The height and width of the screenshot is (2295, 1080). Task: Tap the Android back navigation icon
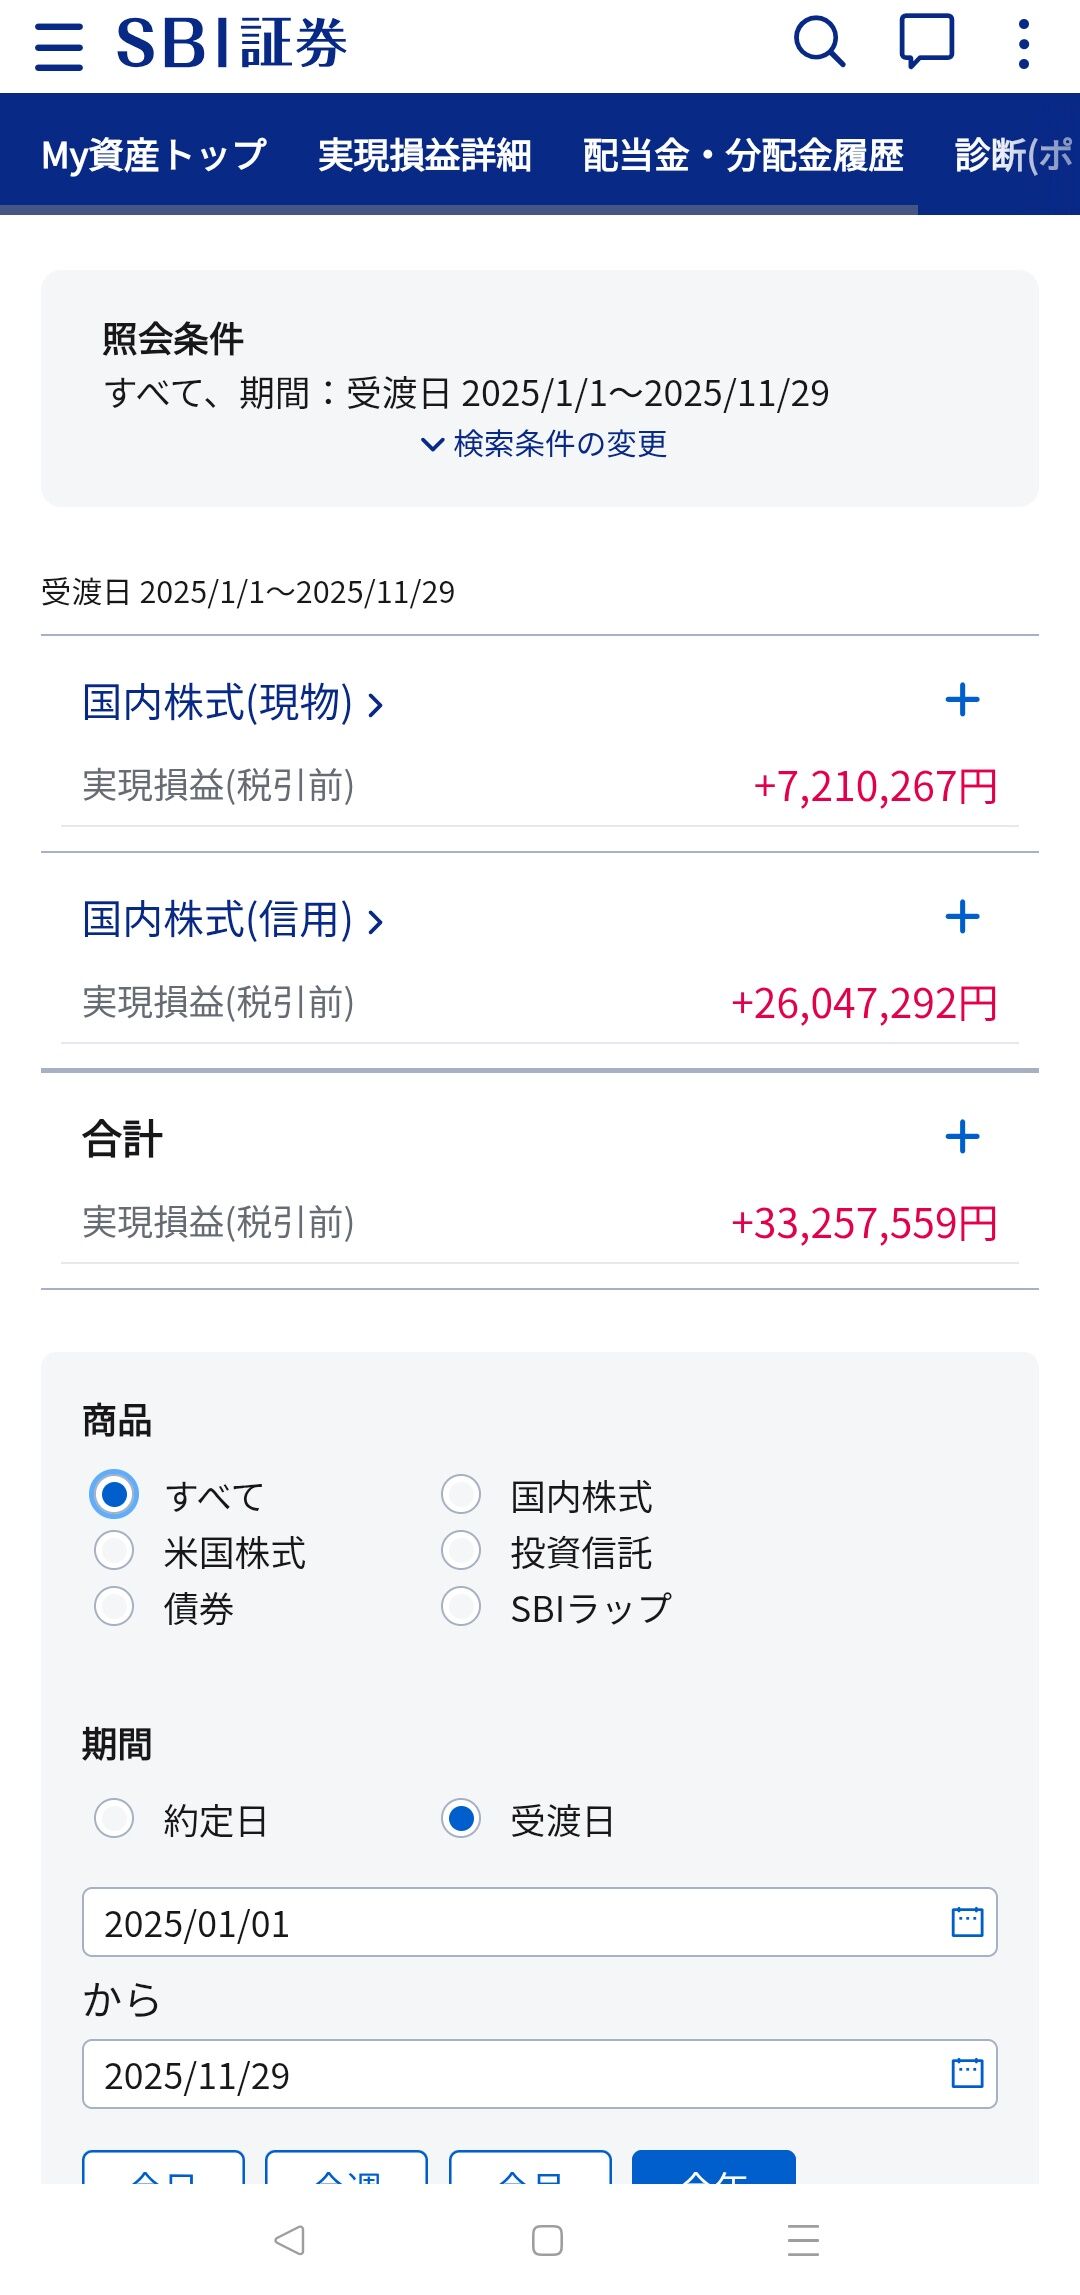point(289,2240)
